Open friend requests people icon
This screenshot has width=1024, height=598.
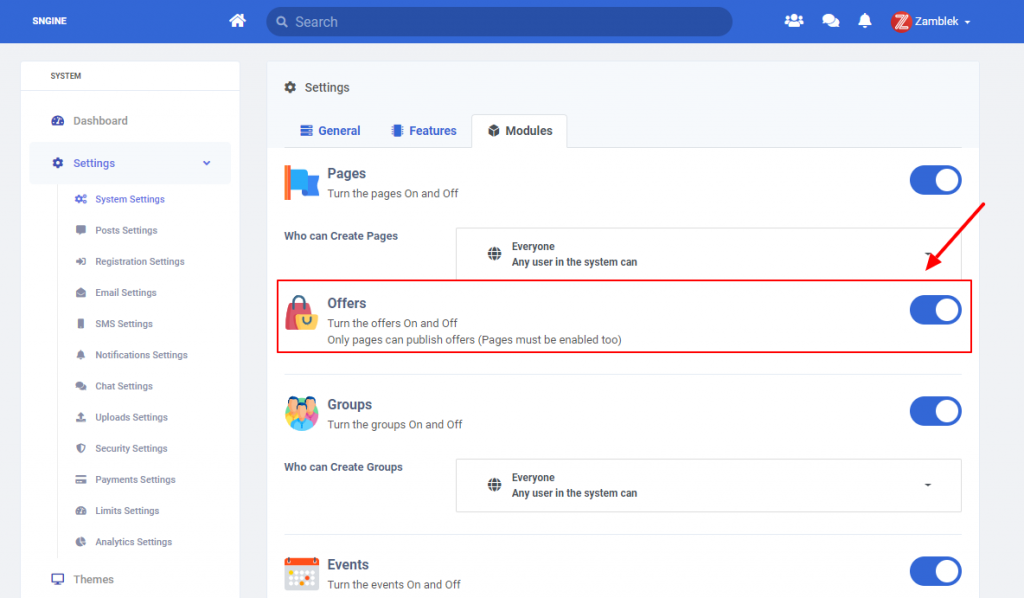click(793, 21)
